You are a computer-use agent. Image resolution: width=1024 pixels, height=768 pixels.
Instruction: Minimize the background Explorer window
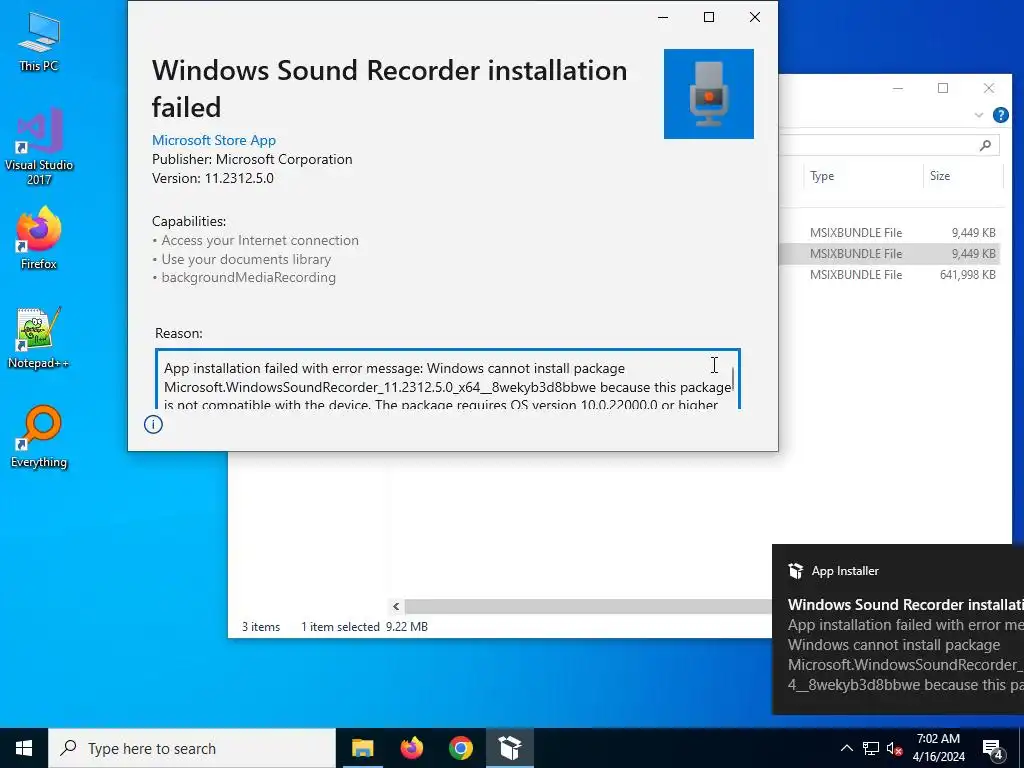(x=898, y=88)
